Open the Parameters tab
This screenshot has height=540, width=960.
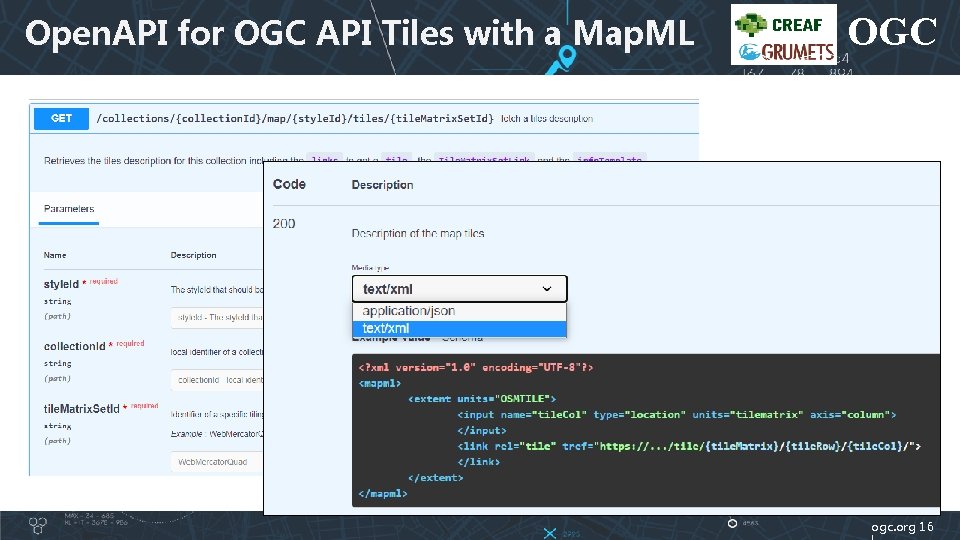[x=69, y=209]
